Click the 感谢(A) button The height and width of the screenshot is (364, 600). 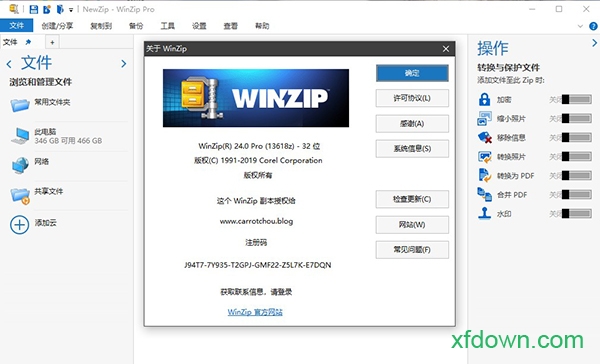pos(412,124)
